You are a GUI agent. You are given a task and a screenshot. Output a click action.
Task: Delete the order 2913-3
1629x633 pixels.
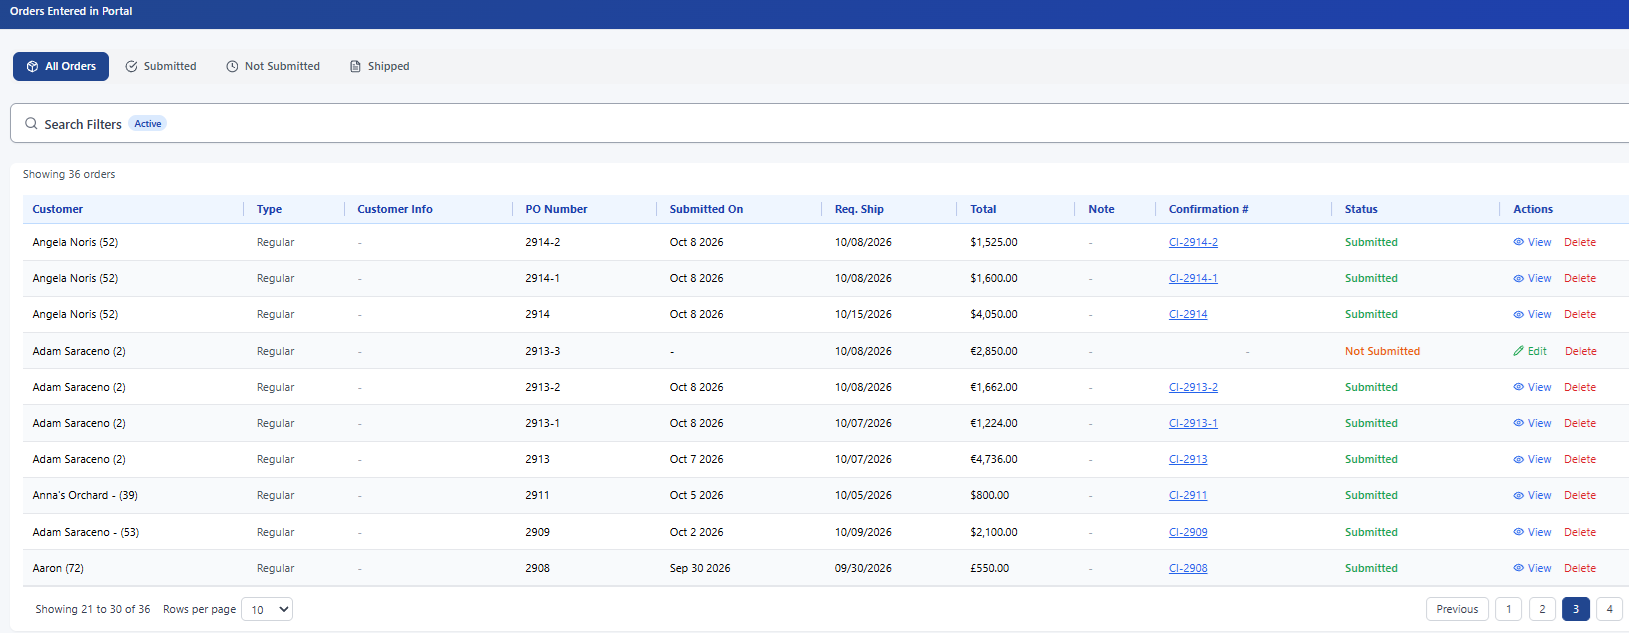click(x=1580, y=351)
